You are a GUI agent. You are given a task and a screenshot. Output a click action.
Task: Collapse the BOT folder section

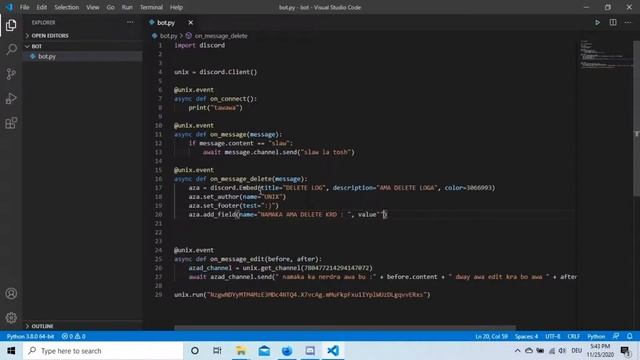tap(83, 46)
